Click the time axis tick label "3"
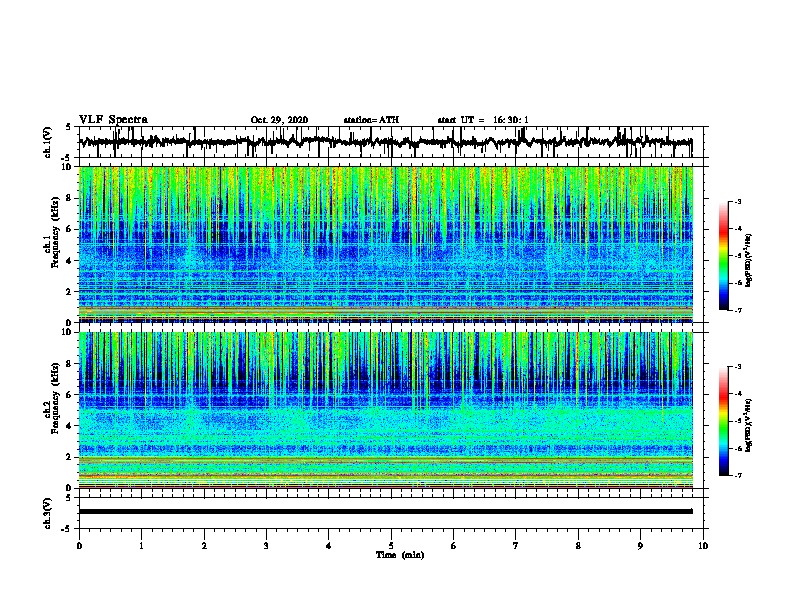 coord(266,546)
